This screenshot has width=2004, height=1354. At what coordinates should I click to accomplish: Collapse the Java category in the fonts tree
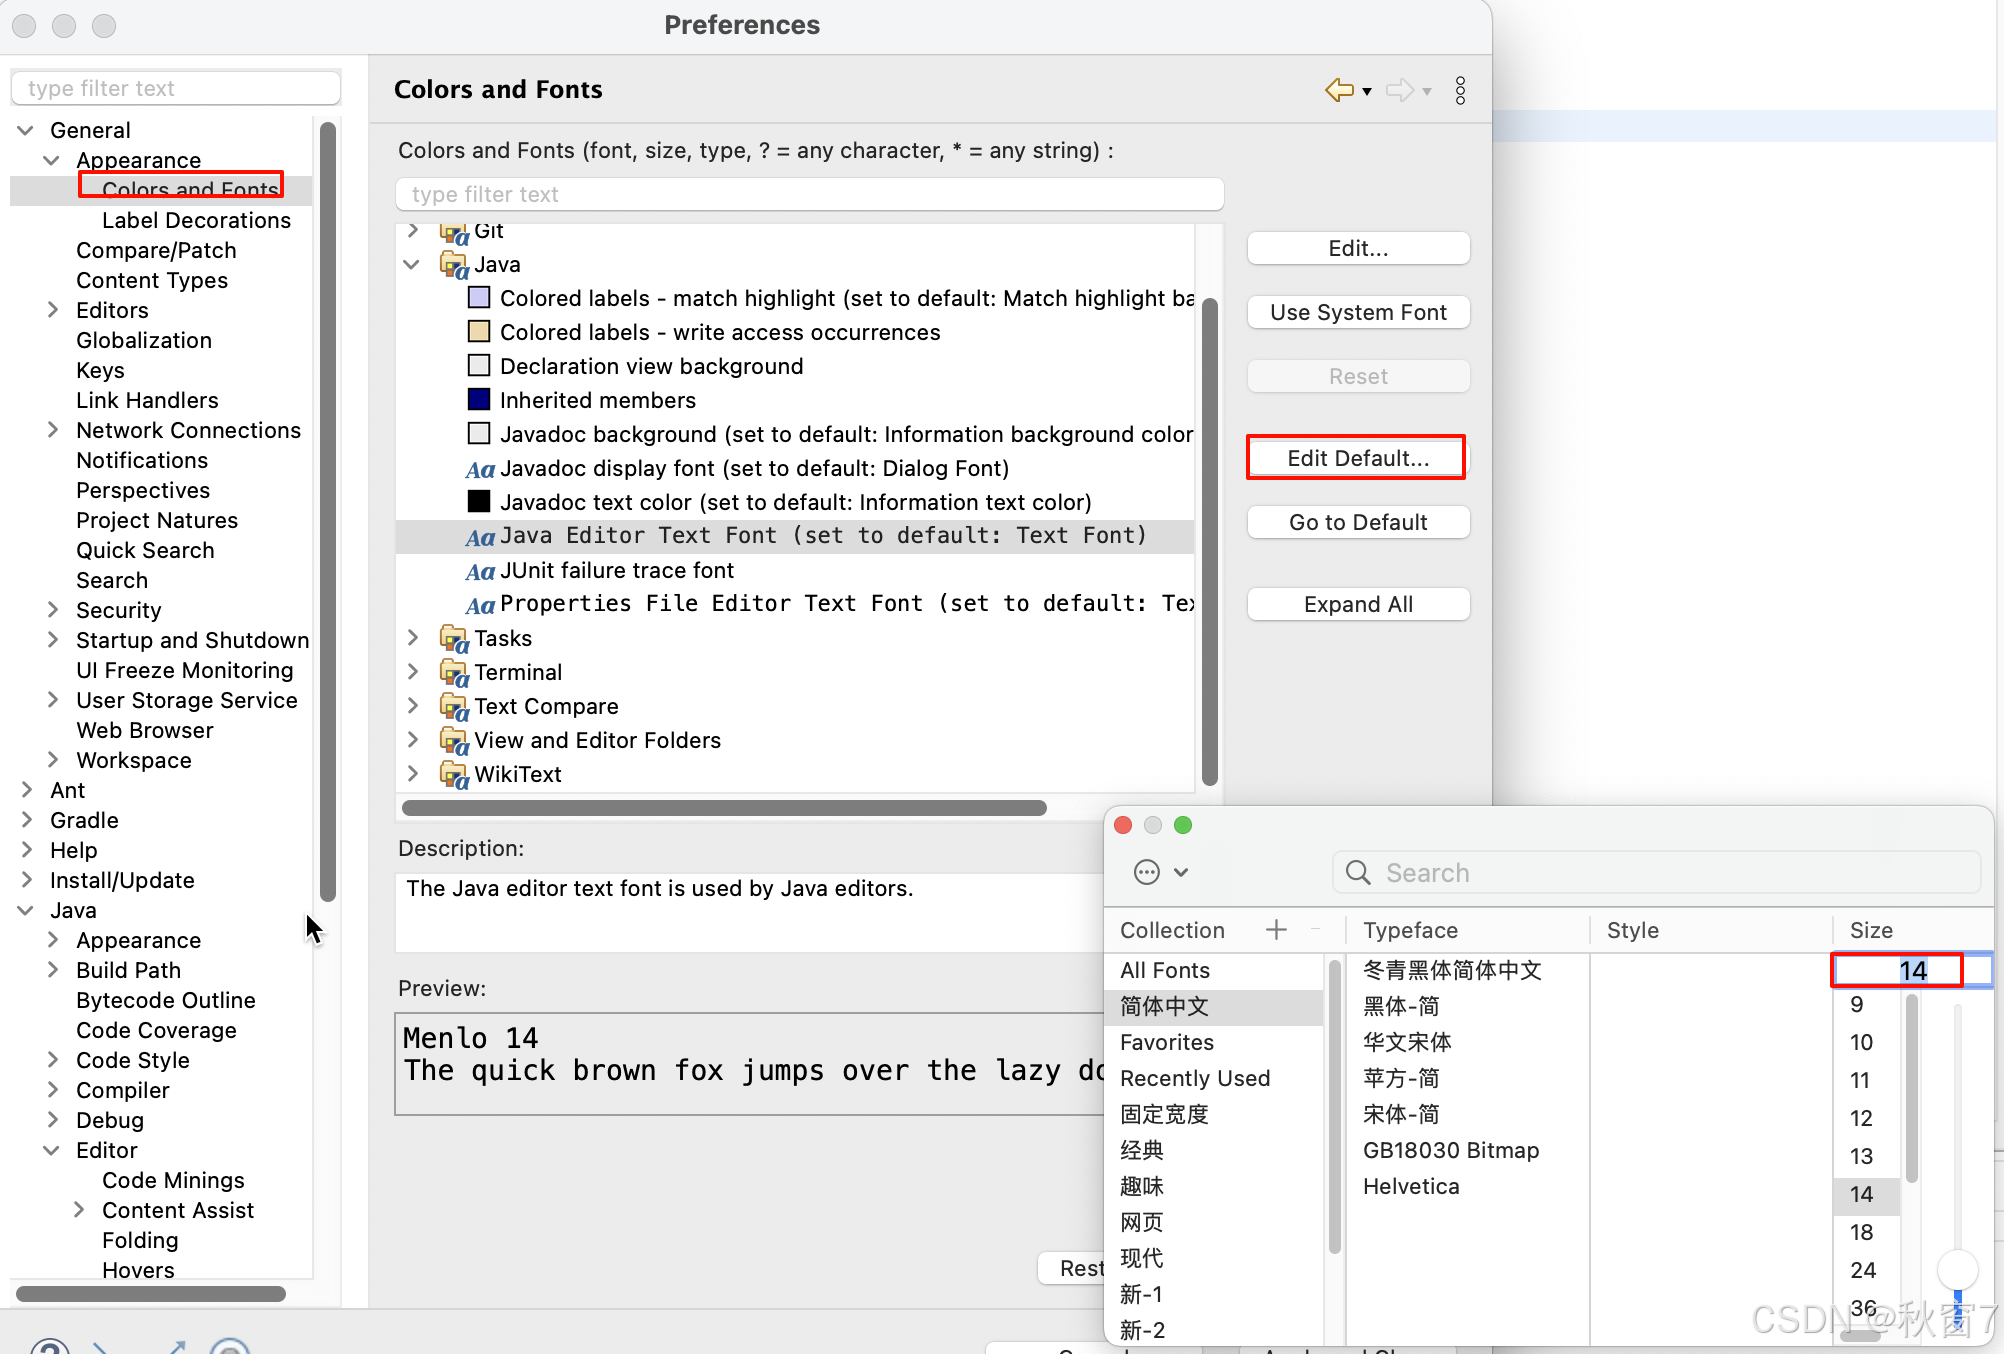(x=412, y=264)
